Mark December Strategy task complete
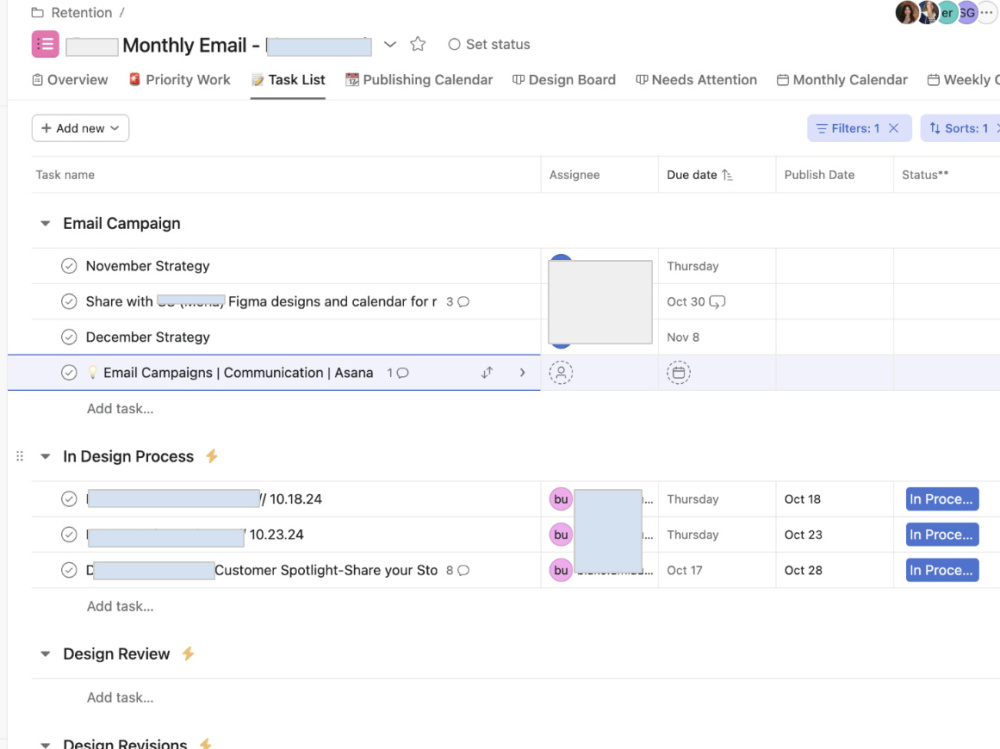 tap(69, 337)
